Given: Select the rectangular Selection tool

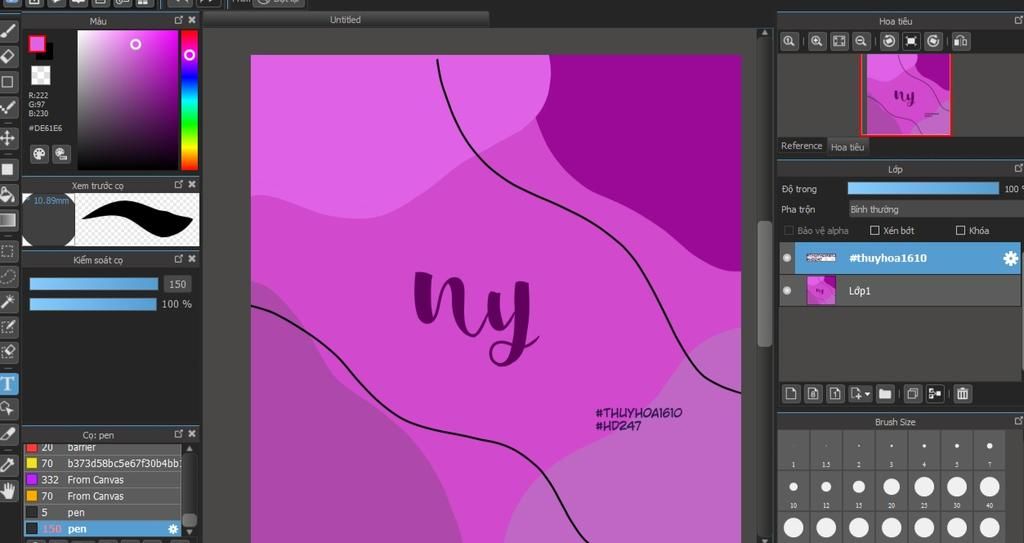Looking at the screenshot, I should (8, 252).
